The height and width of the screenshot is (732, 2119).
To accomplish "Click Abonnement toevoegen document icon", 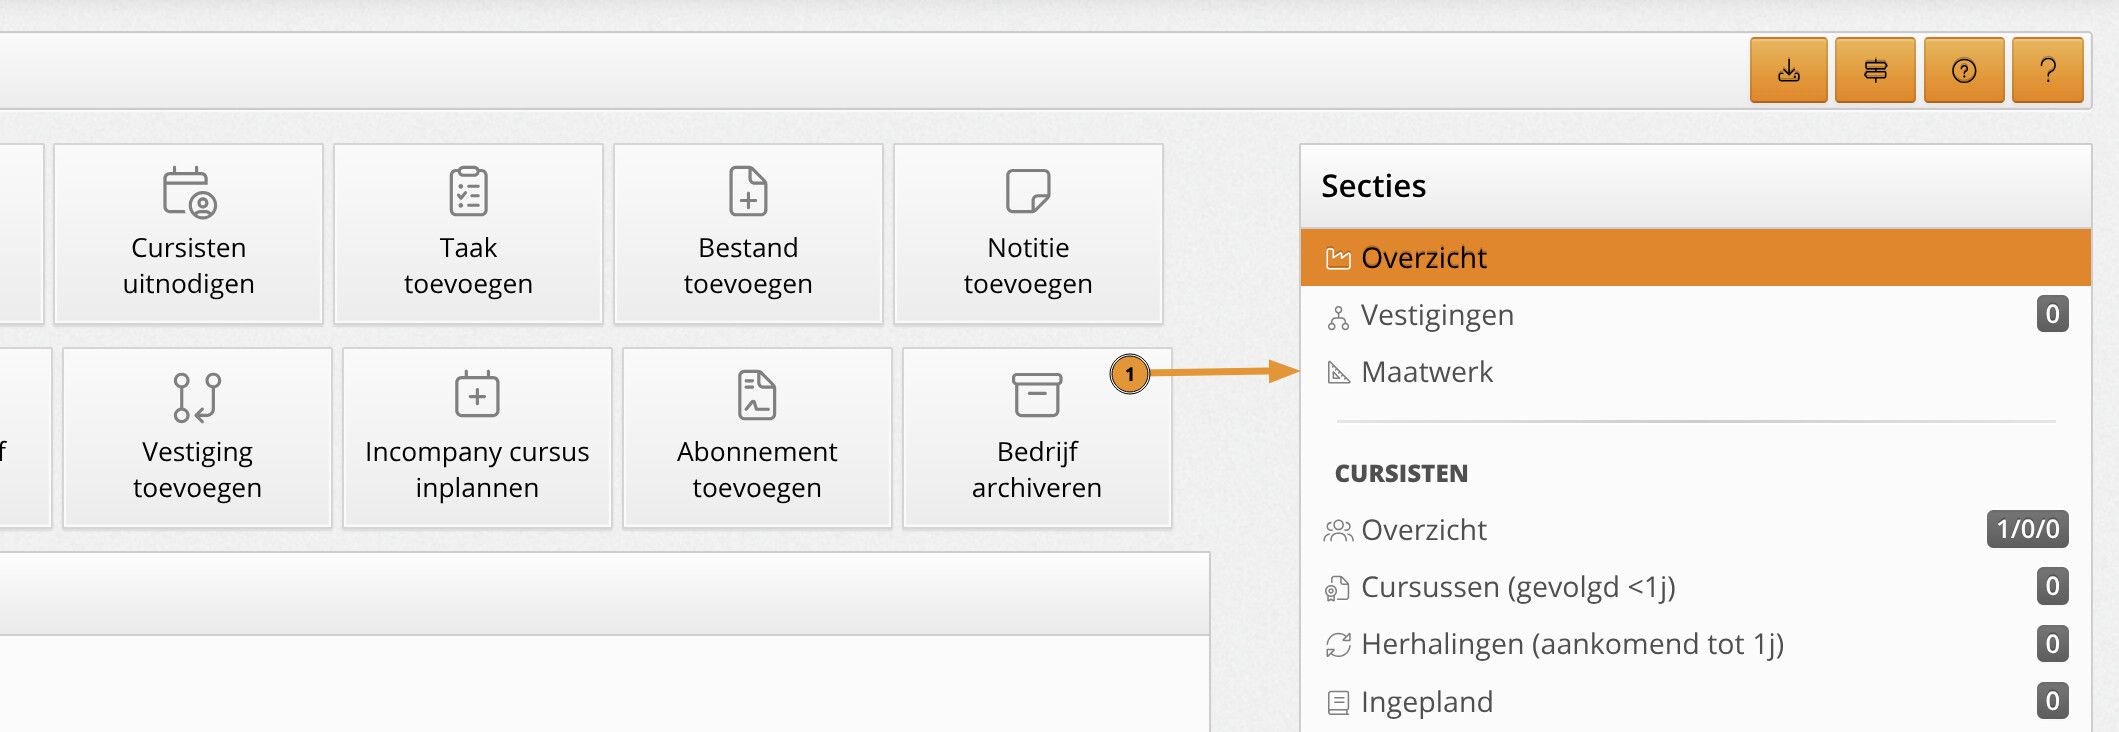I will pyautogui.click(x=757, y=395).
